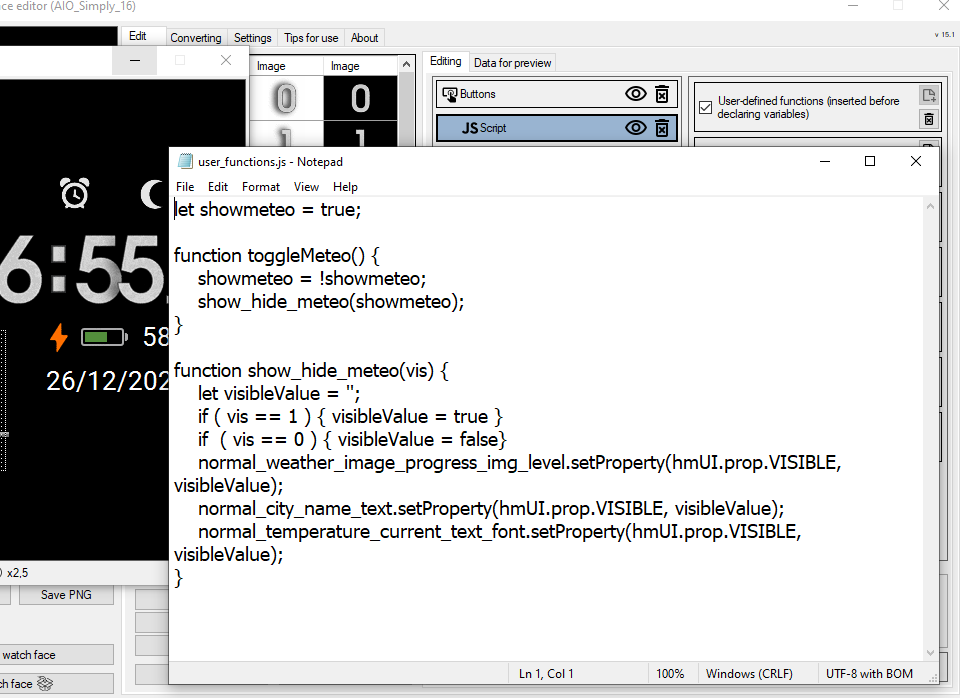960x698 pixels.
Task: Click the first Image column header
Action: coord(285,66)
